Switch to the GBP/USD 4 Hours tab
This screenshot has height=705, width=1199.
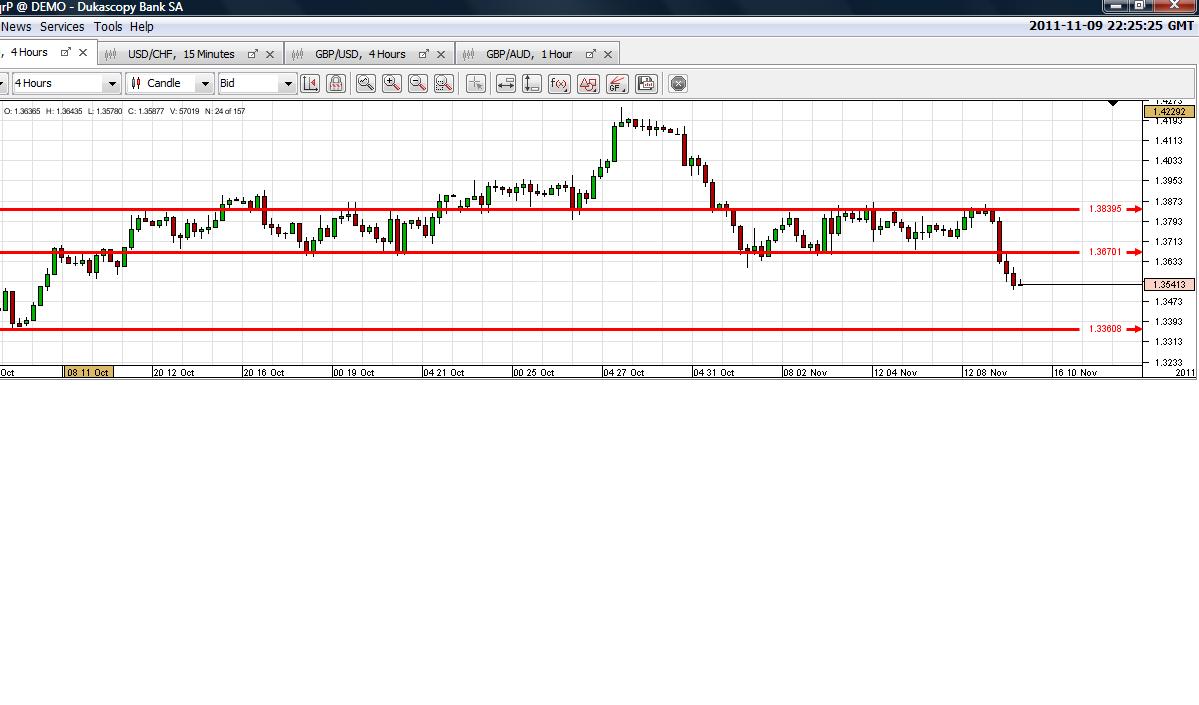pos(360,54)
